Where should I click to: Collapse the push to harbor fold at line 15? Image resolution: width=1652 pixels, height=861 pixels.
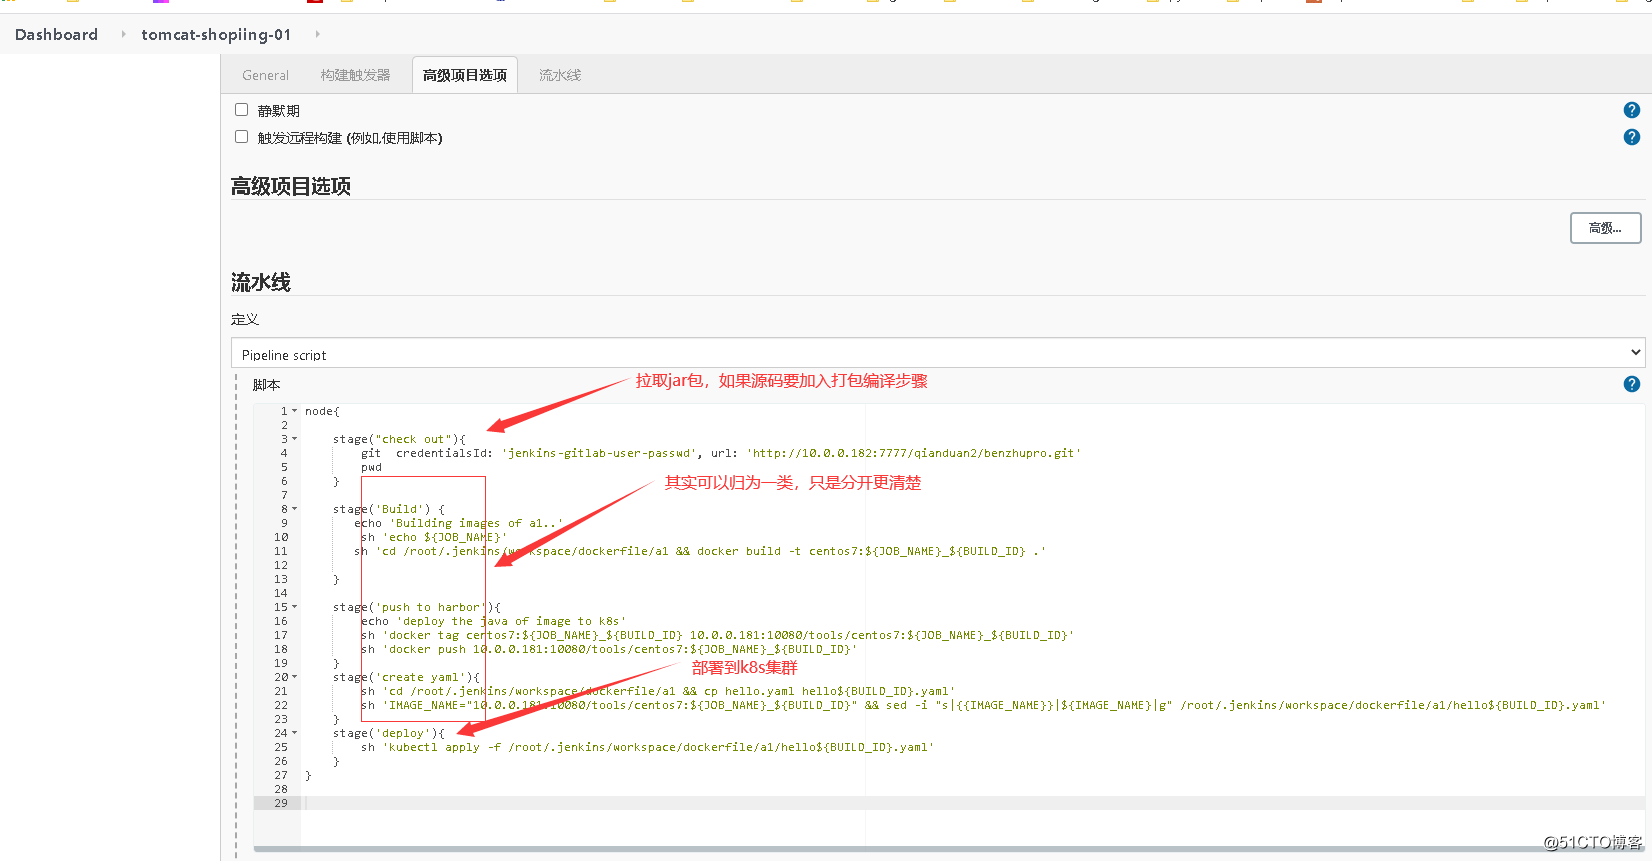click(294, 607)
